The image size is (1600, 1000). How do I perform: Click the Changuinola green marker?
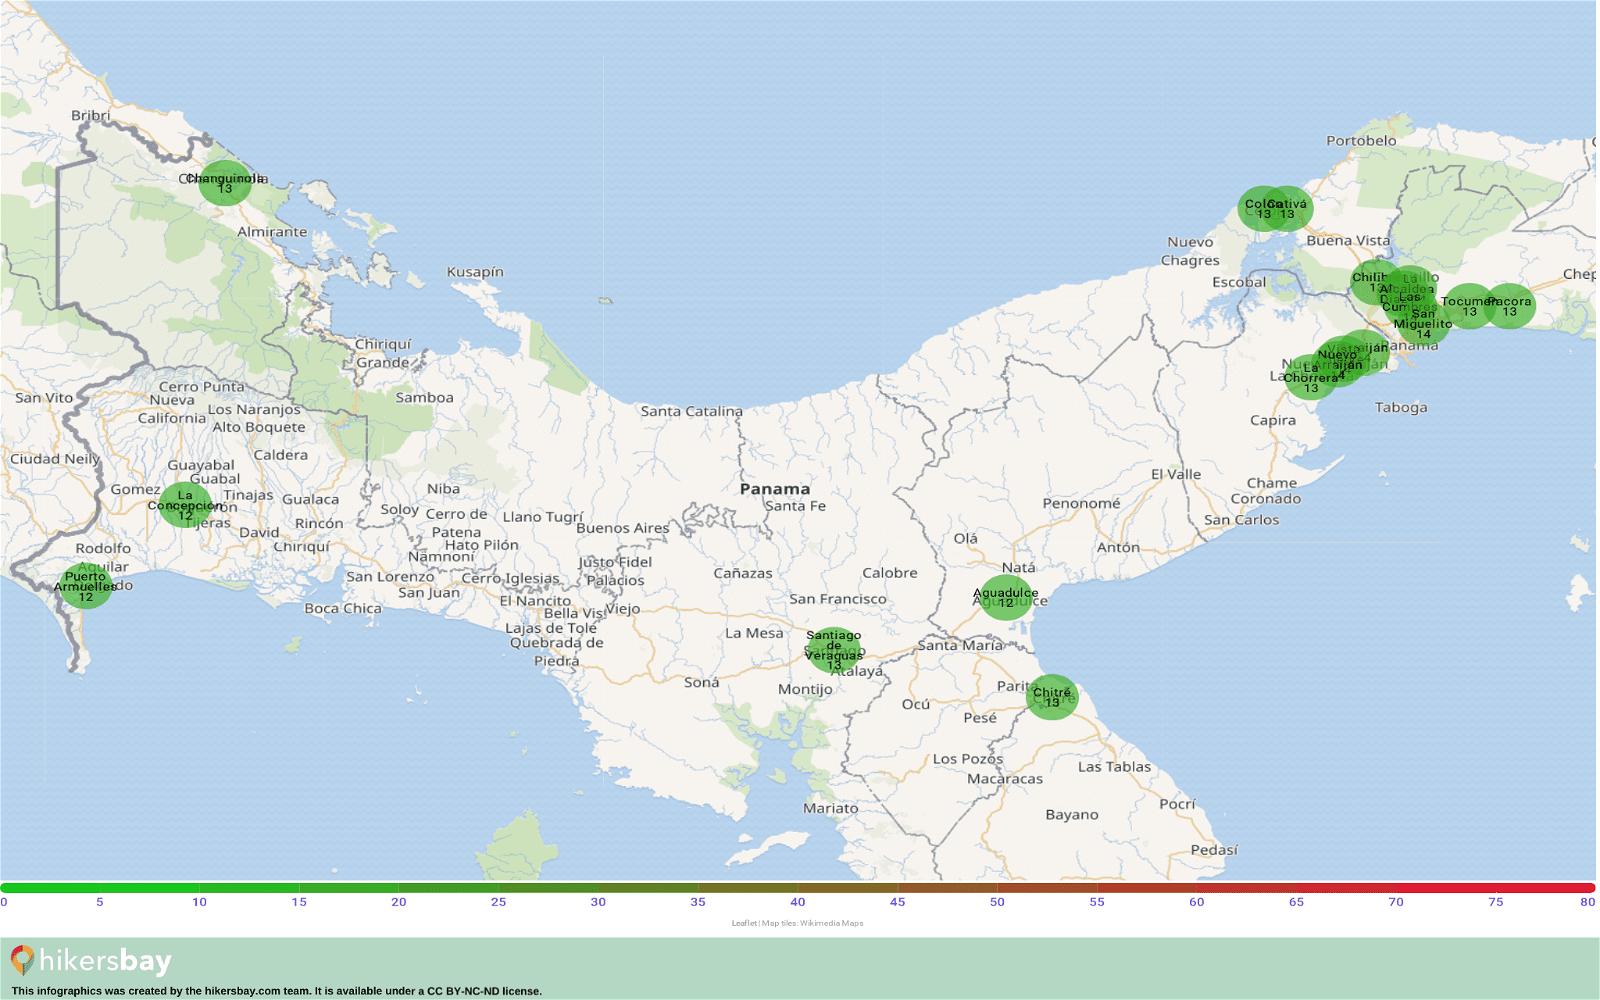224,183
